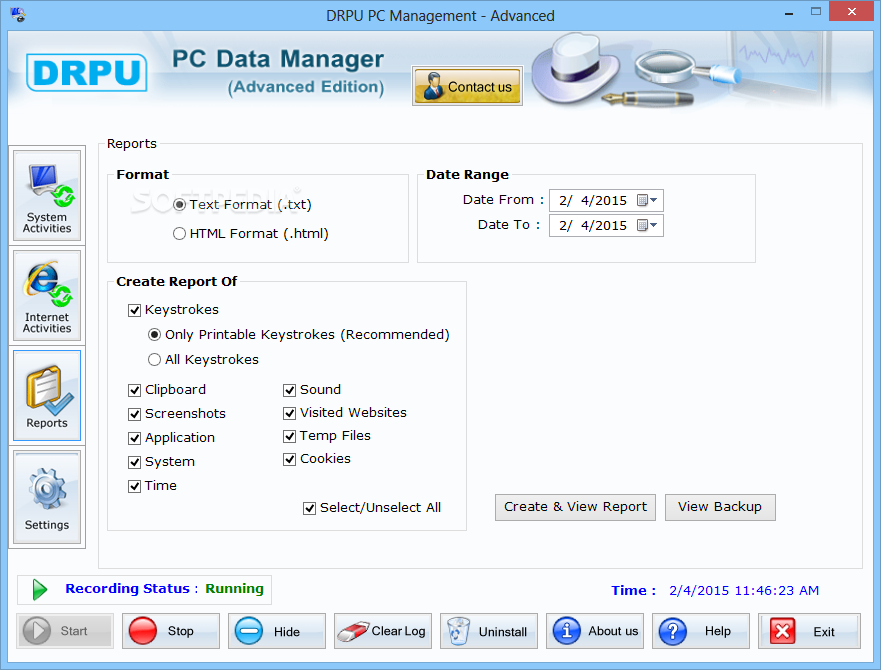Select Text Format (.txt) radio button

pos(180,205)
